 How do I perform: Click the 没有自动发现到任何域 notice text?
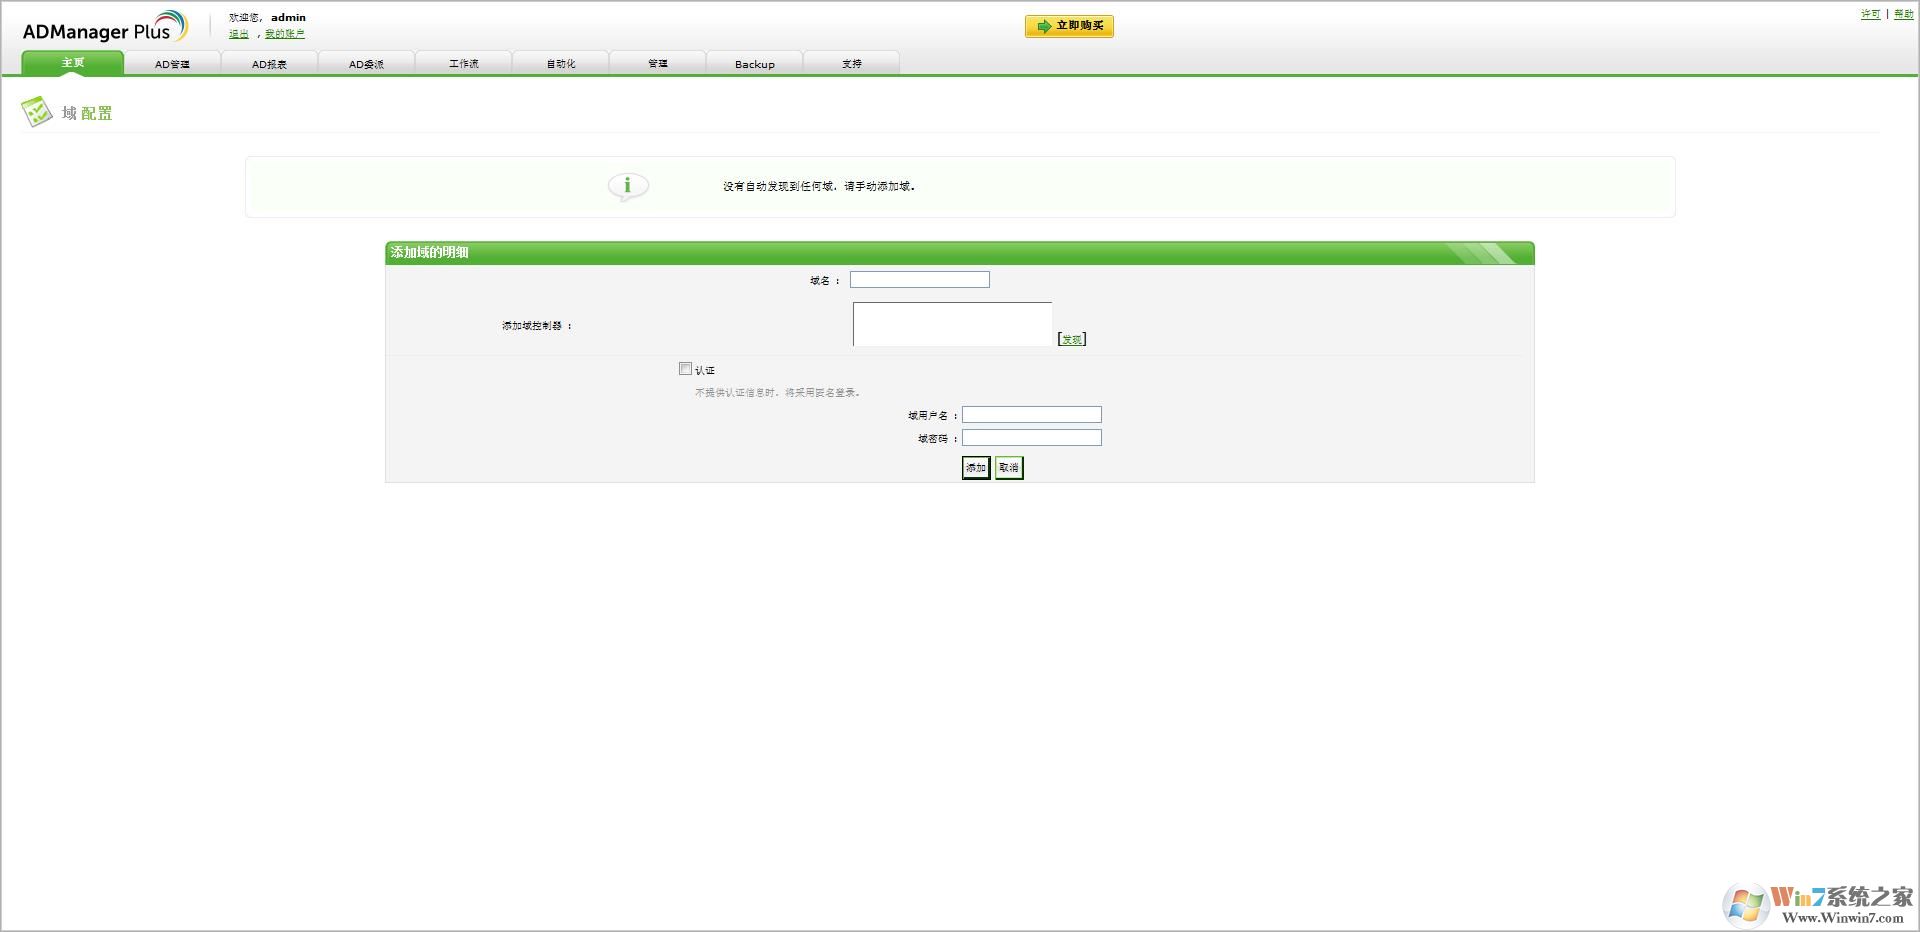click(x=819, y=186)
